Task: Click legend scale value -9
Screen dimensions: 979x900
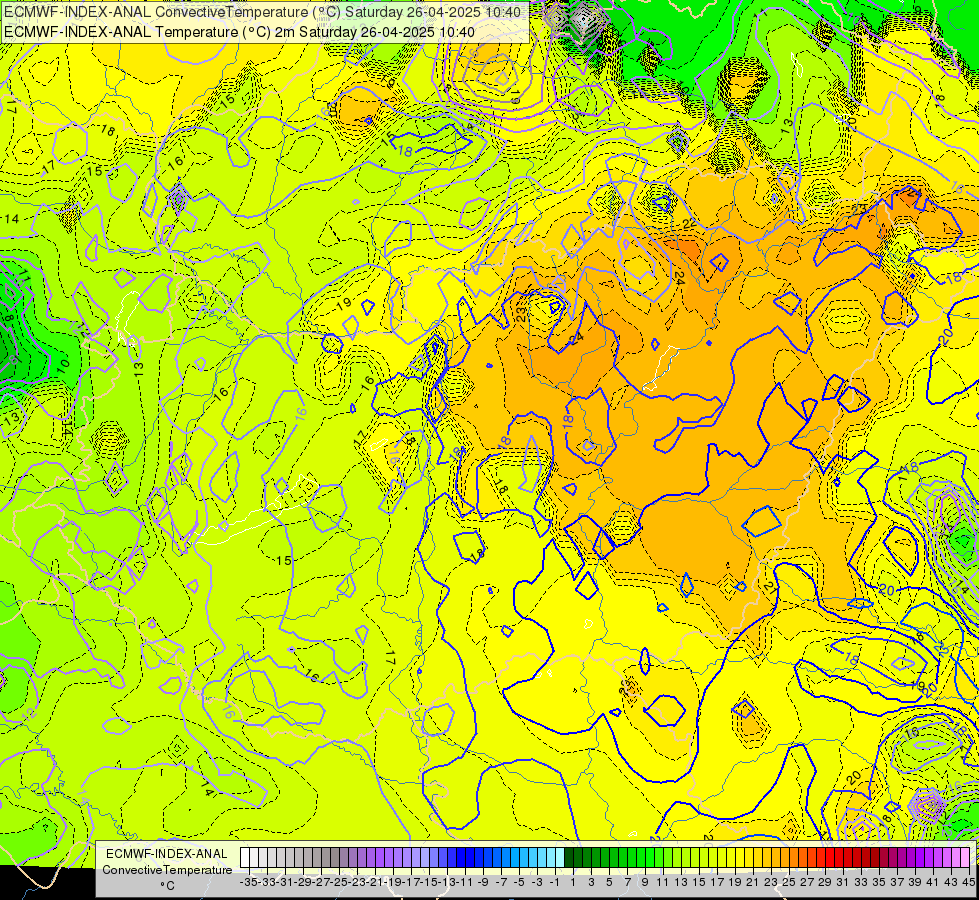Action: pyautogui.click(x=483, y=882)
